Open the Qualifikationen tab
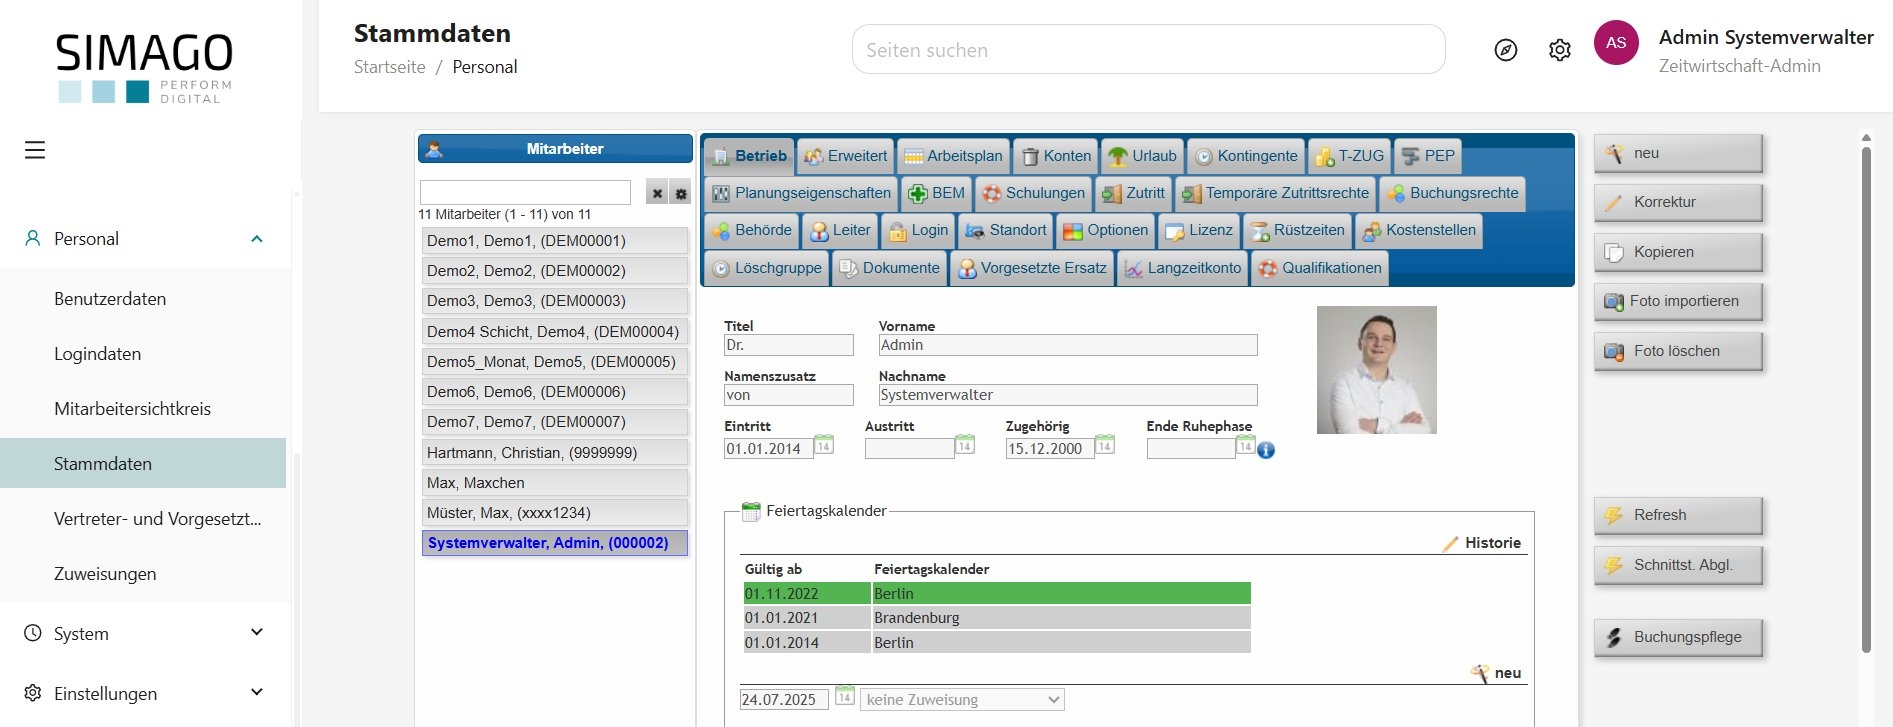1893x727 pixels. 1320,268
